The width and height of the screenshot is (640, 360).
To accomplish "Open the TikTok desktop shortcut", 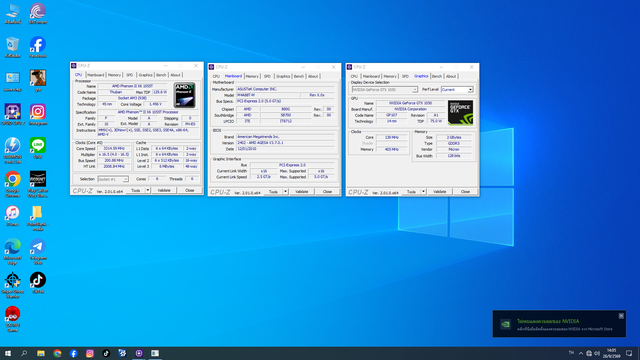I will coord(38,283).
